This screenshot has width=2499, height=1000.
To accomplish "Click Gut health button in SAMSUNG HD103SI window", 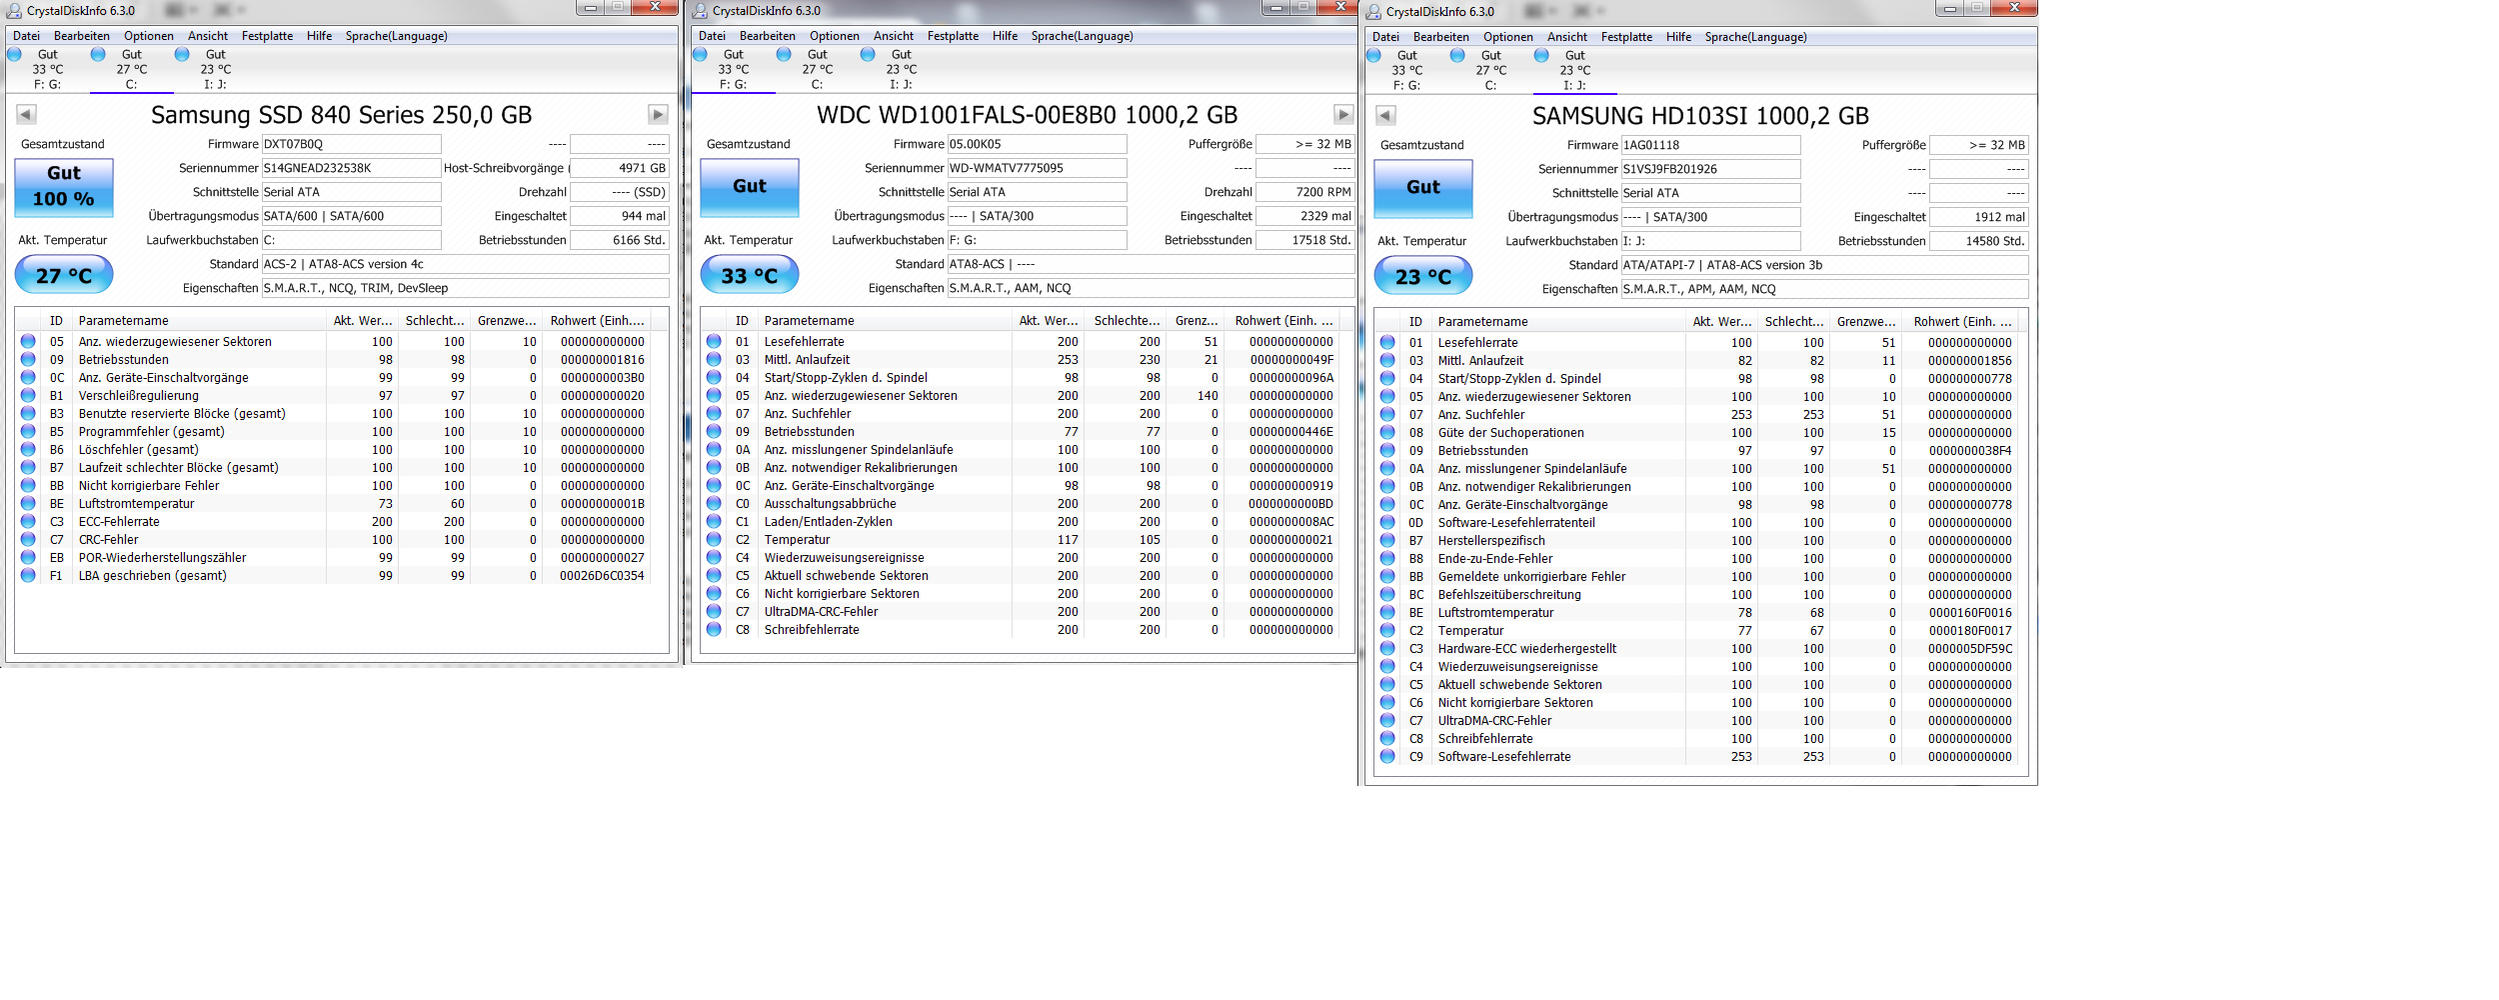I will click(x=1423, y=188).
